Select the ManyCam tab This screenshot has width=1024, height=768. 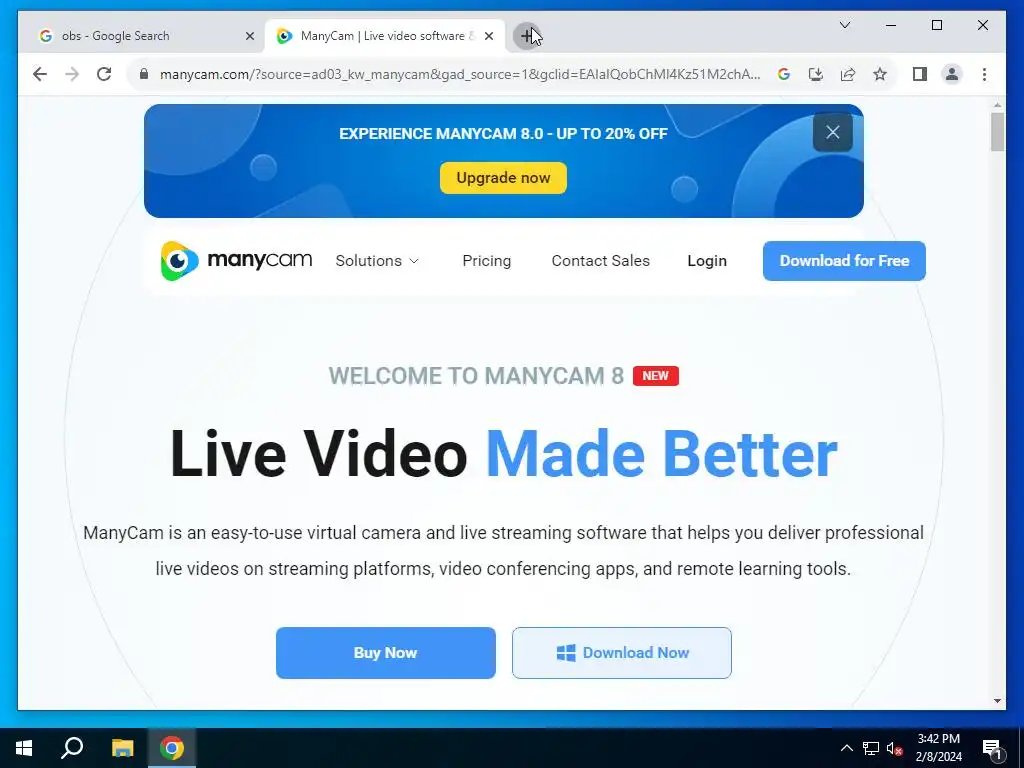[385, 36]
